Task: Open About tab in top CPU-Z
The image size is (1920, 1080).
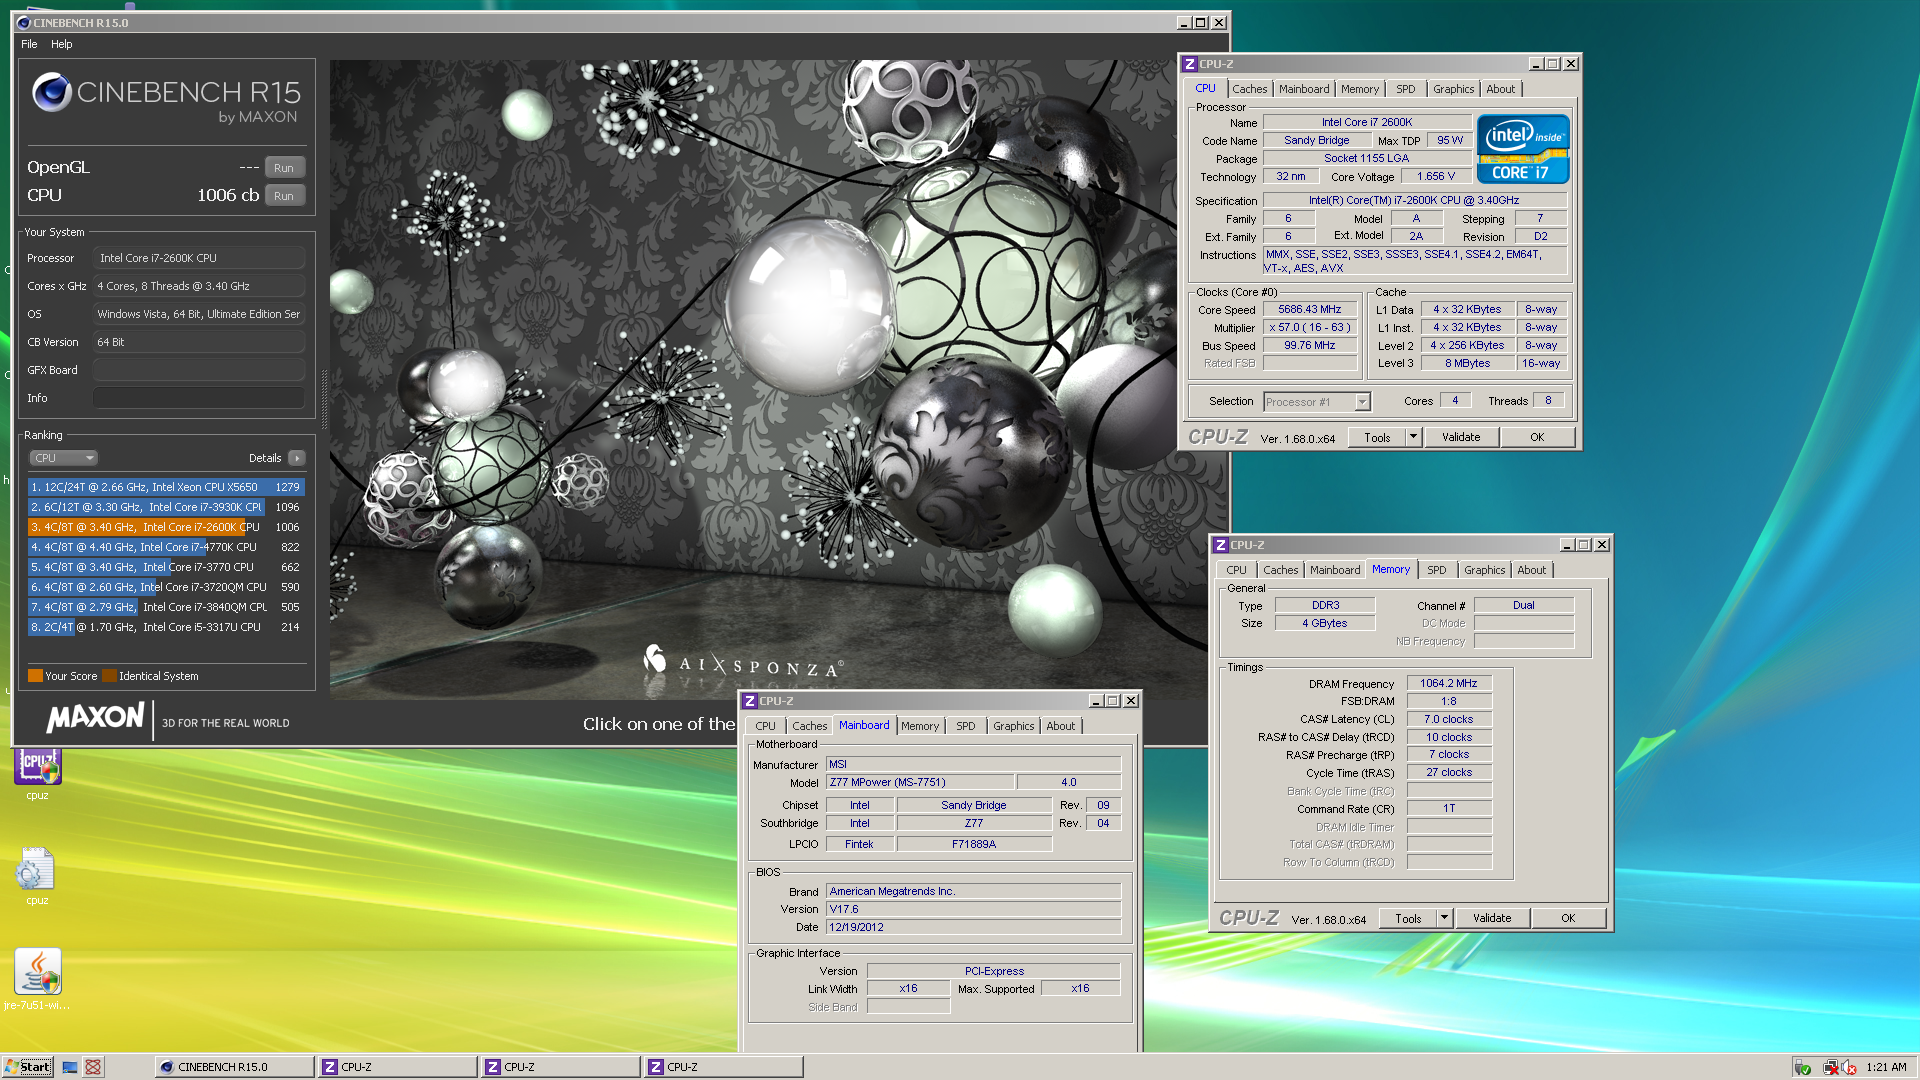Action: 1500,89
